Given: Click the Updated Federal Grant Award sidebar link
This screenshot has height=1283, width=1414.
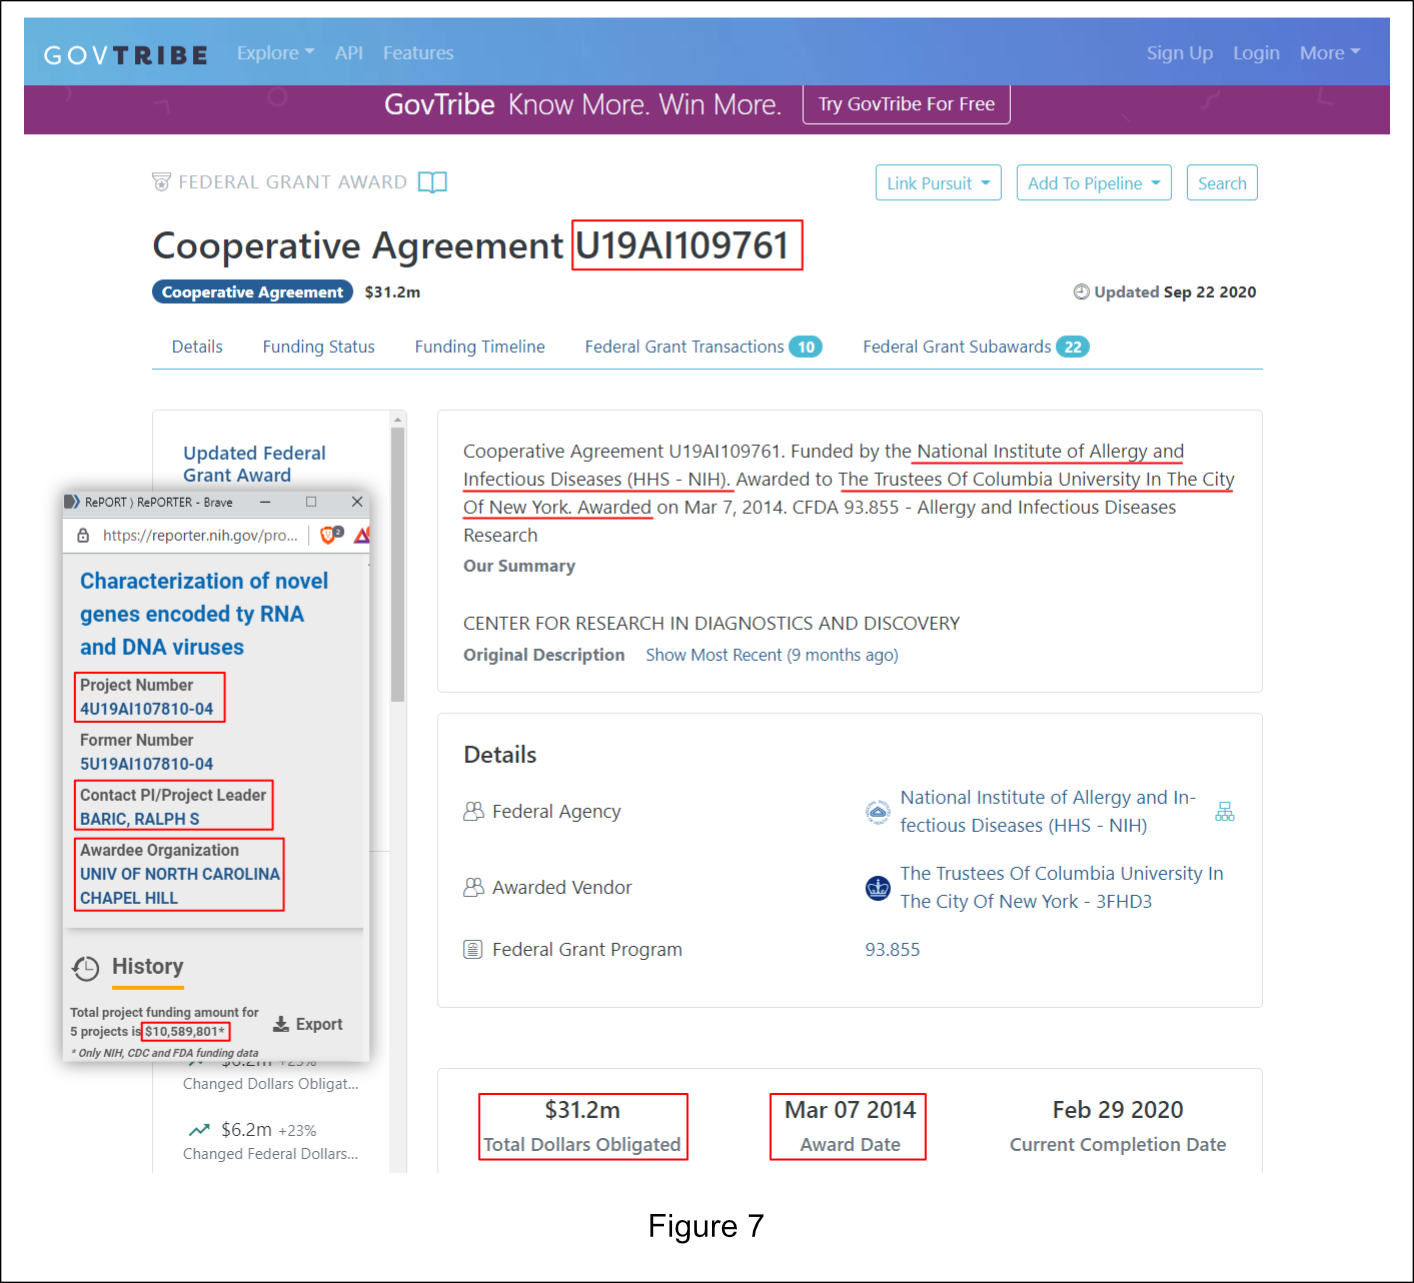Looking at the screenshot, I should point(254,464).
